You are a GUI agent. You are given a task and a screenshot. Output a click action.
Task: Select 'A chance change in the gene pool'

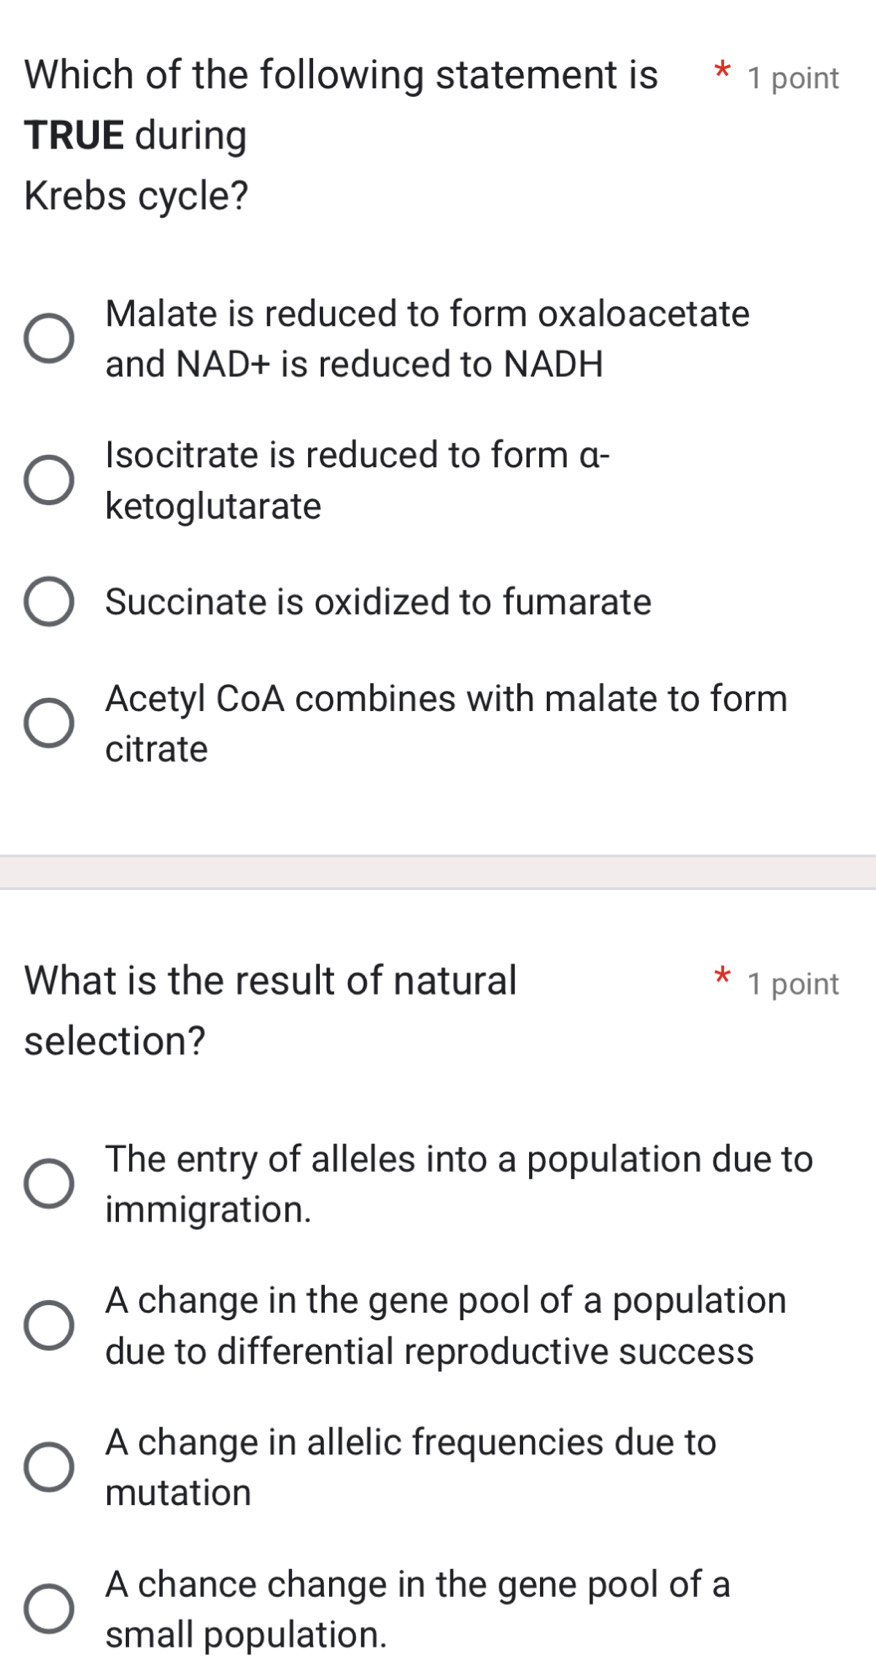pos(49,1608)
